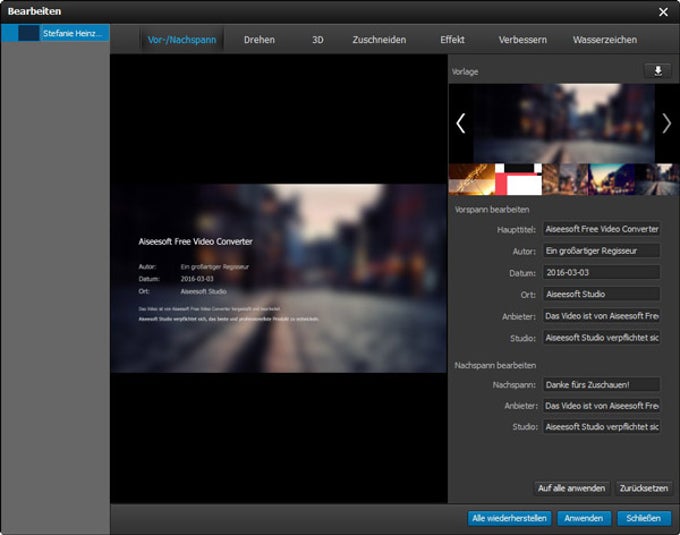
Task: Edit the Vorspann Studio field
Action: 602,337
